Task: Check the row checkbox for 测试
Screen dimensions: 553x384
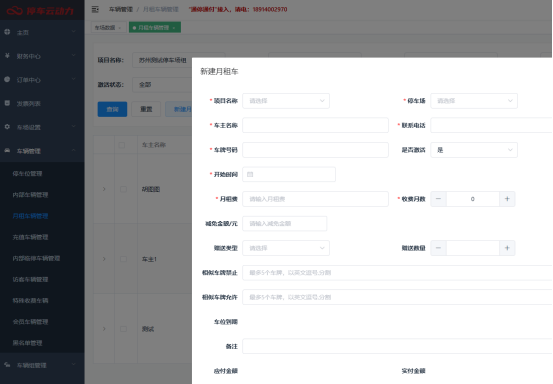Action: click(x=123, y=329)
